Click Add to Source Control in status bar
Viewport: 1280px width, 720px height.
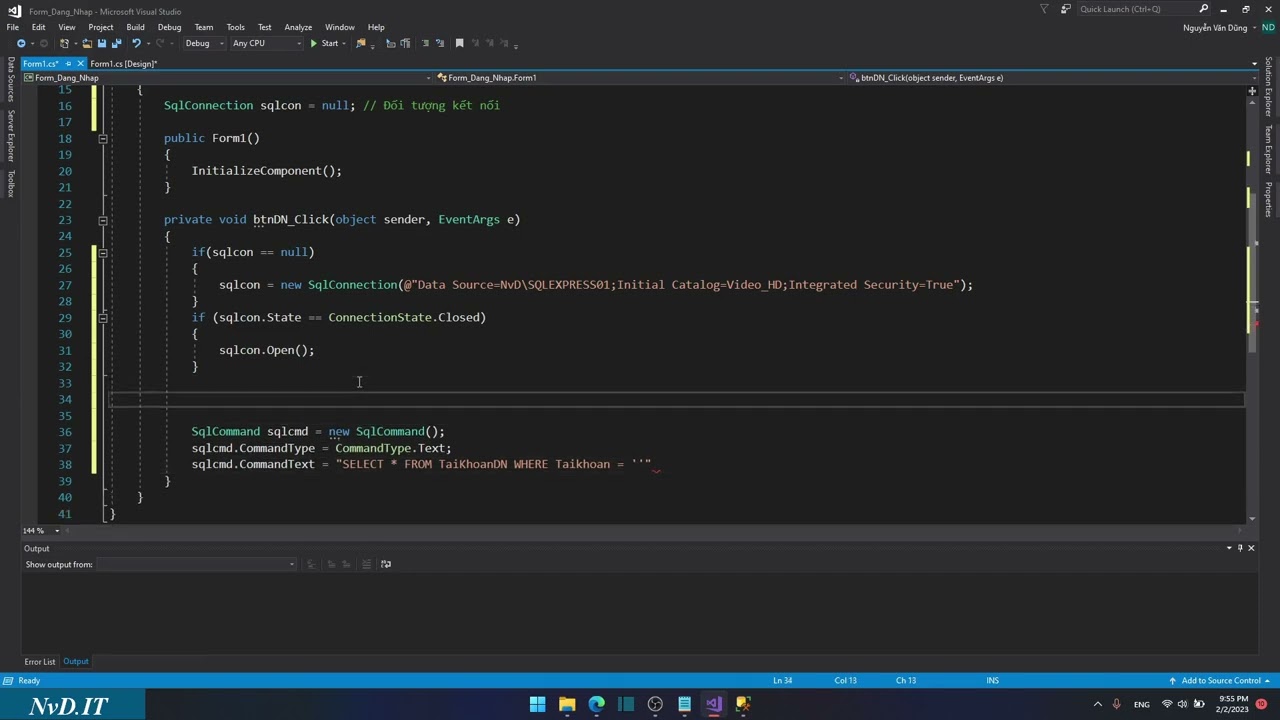pos(1221,681)
